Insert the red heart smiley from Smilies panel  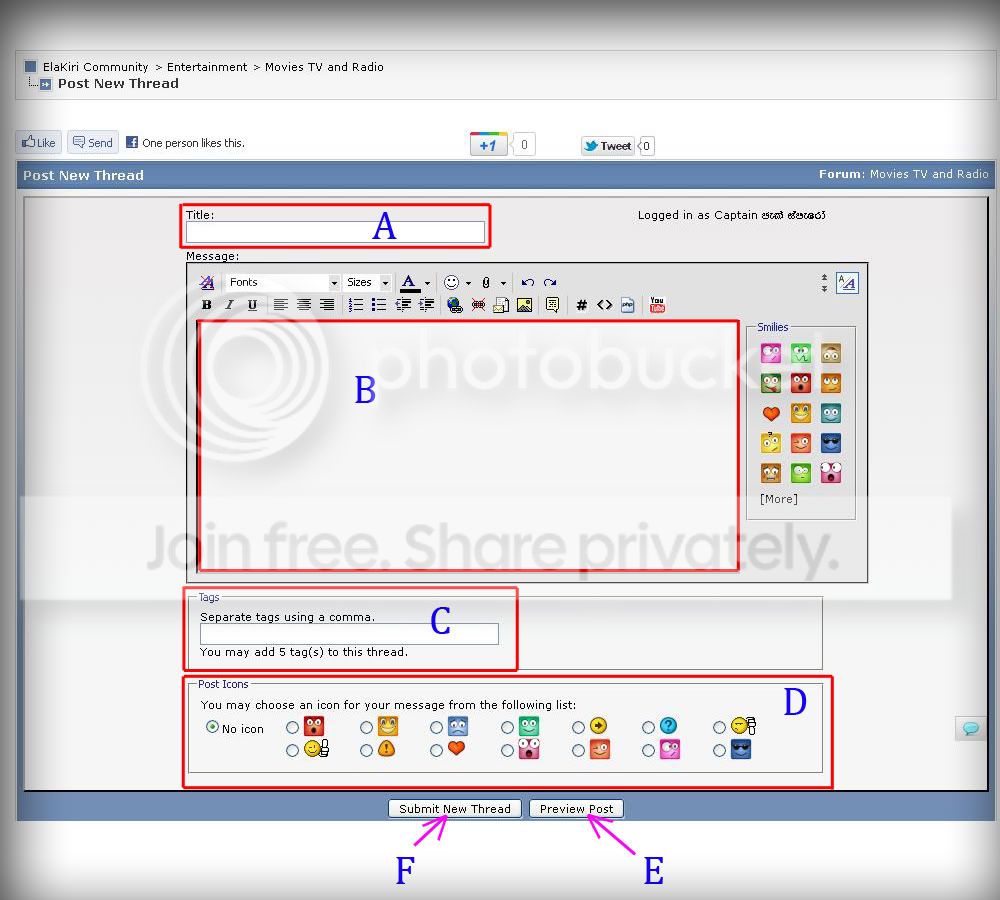pos(771,413)
